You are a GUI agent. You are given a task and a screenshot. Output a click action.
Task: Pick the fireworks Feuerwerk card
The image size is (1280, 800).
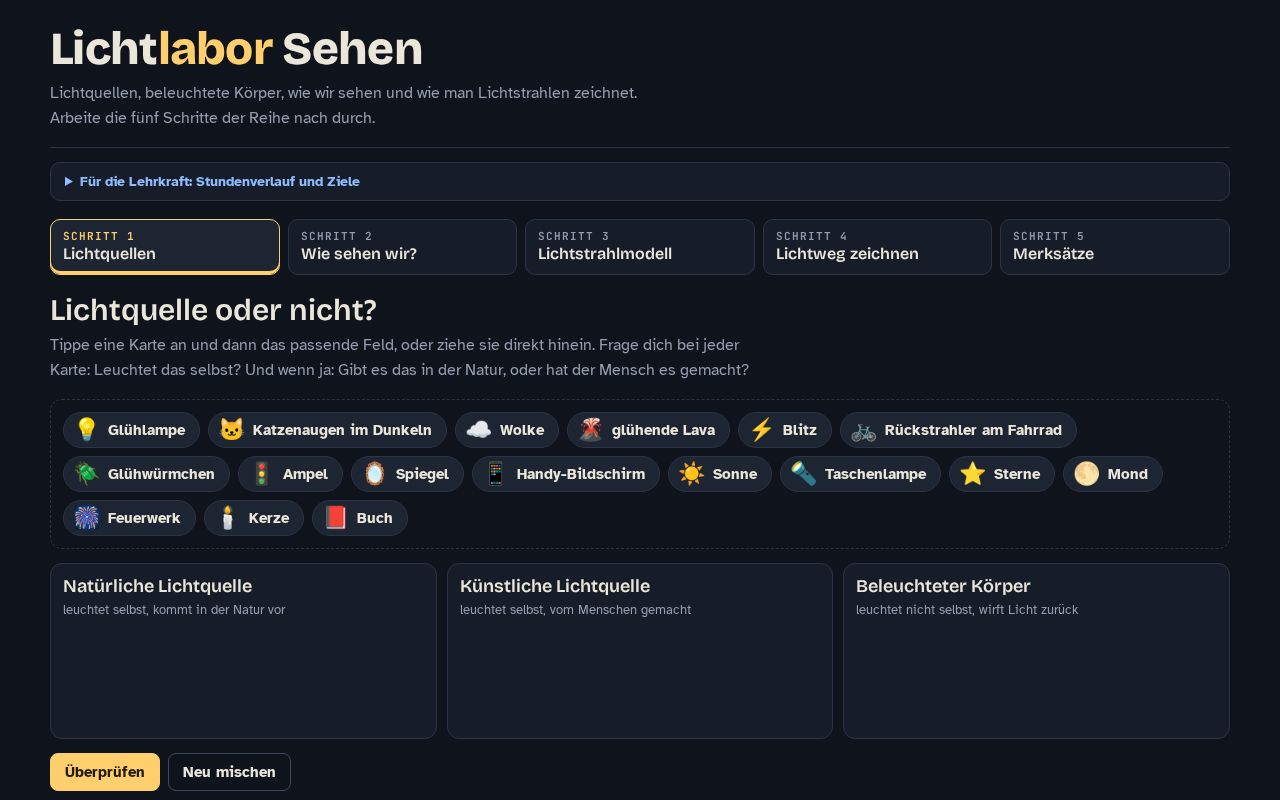(129, 518)
